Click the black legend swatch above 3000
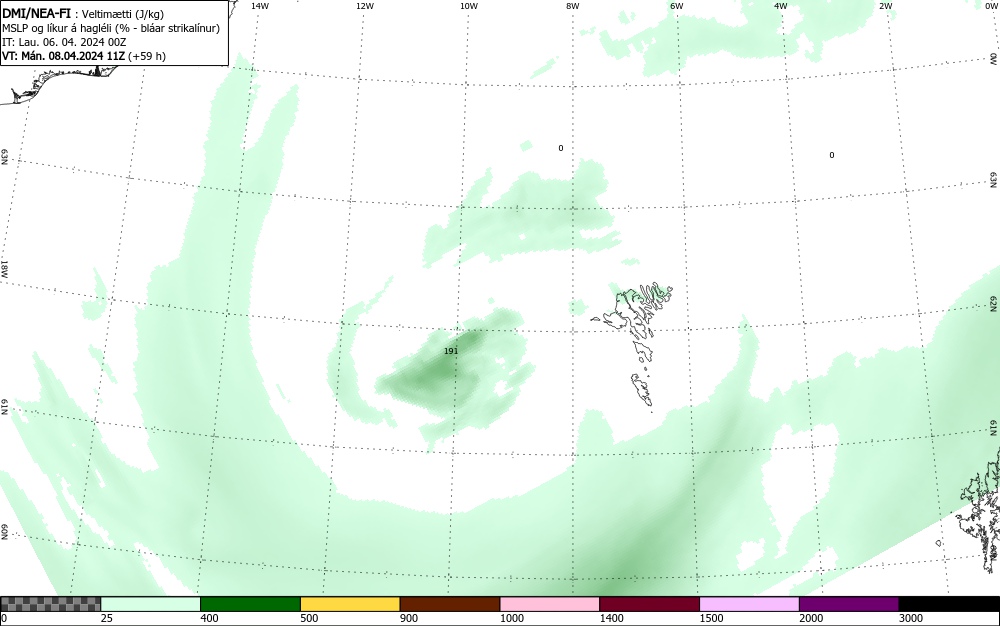 949,604
